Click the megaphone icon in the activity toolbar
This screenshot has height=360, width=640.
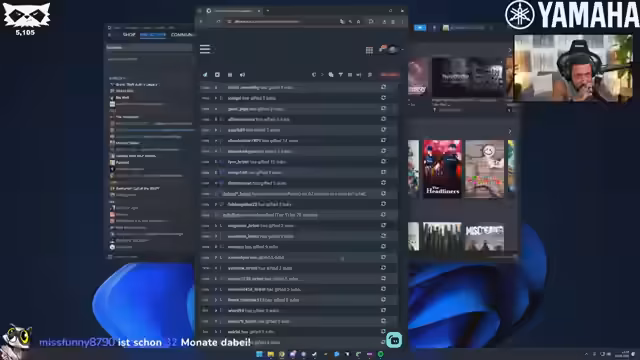coord(242,75)
